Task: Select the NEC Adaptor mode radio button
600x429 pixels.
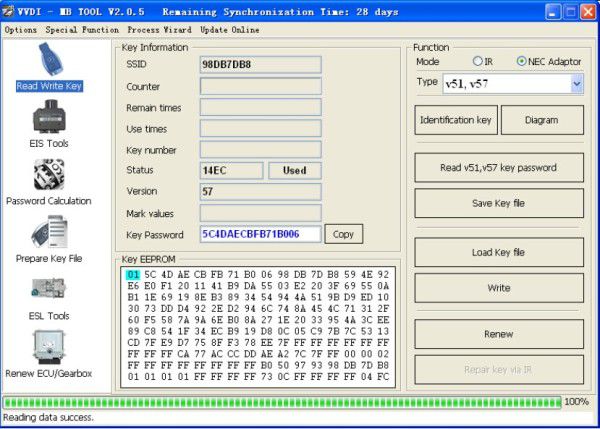Action: 521,61
